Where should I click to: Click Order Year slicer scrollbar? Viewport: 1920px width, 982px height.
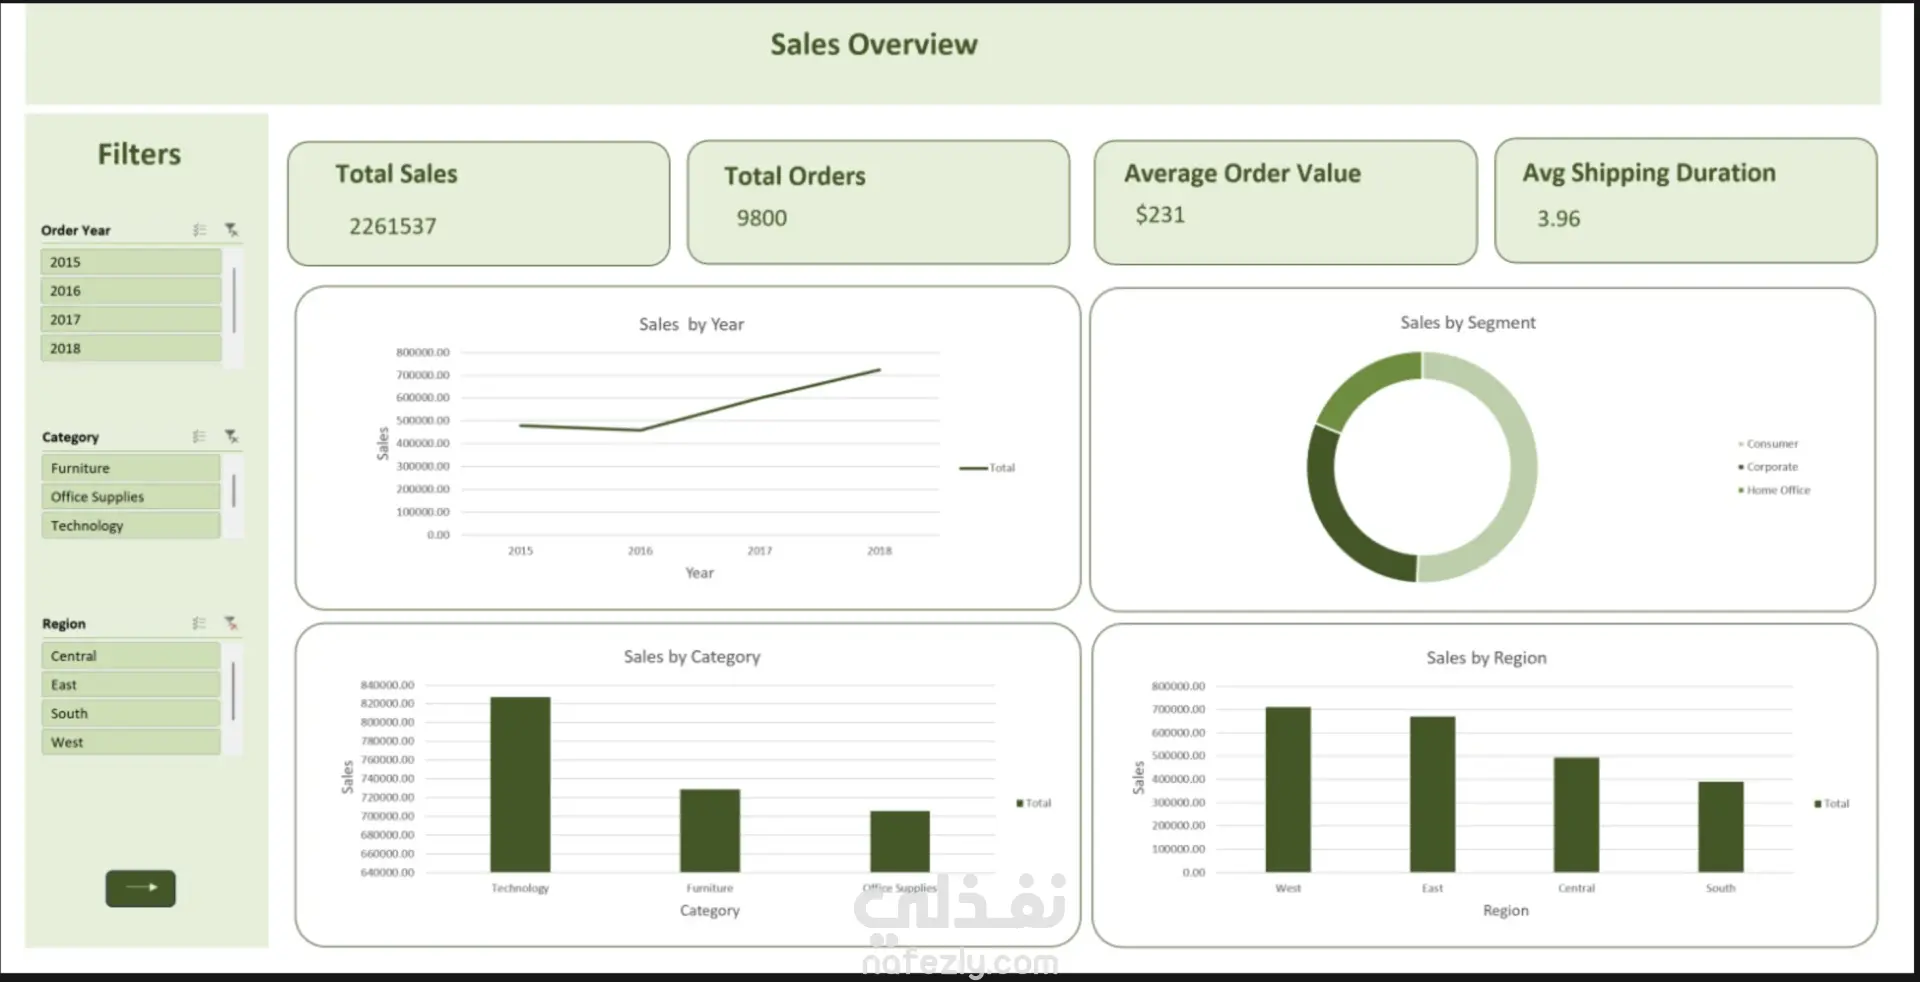point(234,300)
